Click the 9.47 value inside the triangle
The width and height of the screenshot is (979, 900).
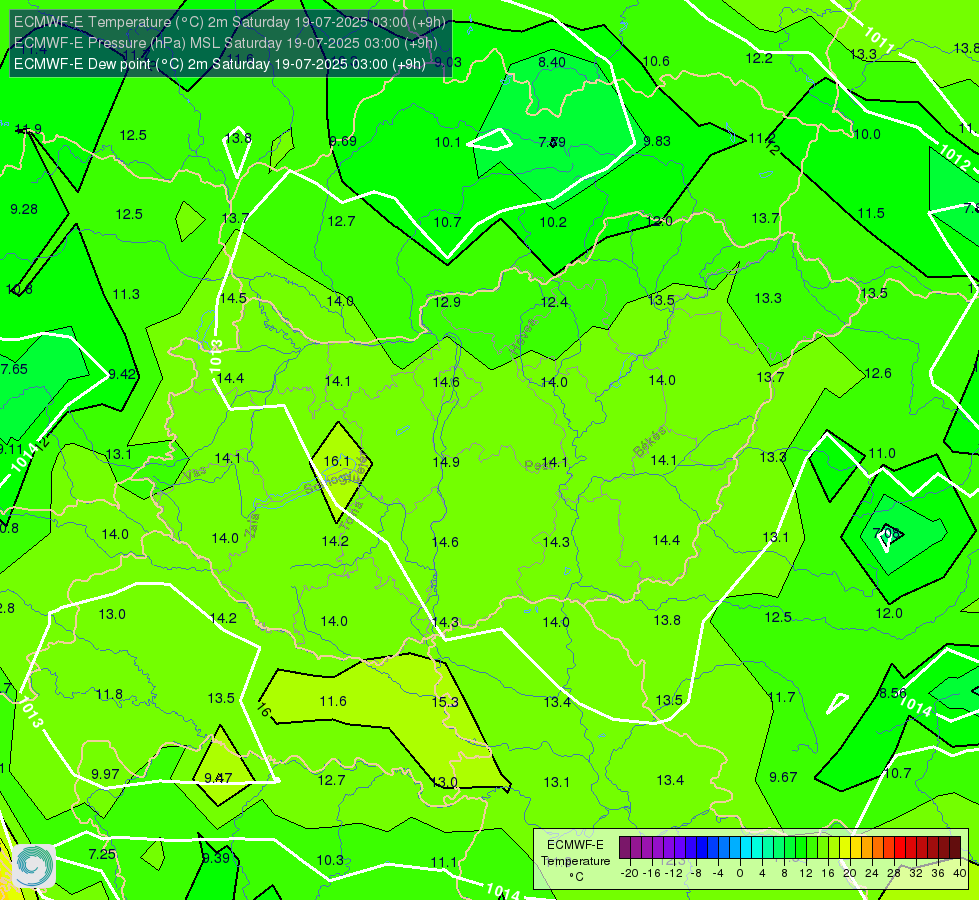click(219, 778)
